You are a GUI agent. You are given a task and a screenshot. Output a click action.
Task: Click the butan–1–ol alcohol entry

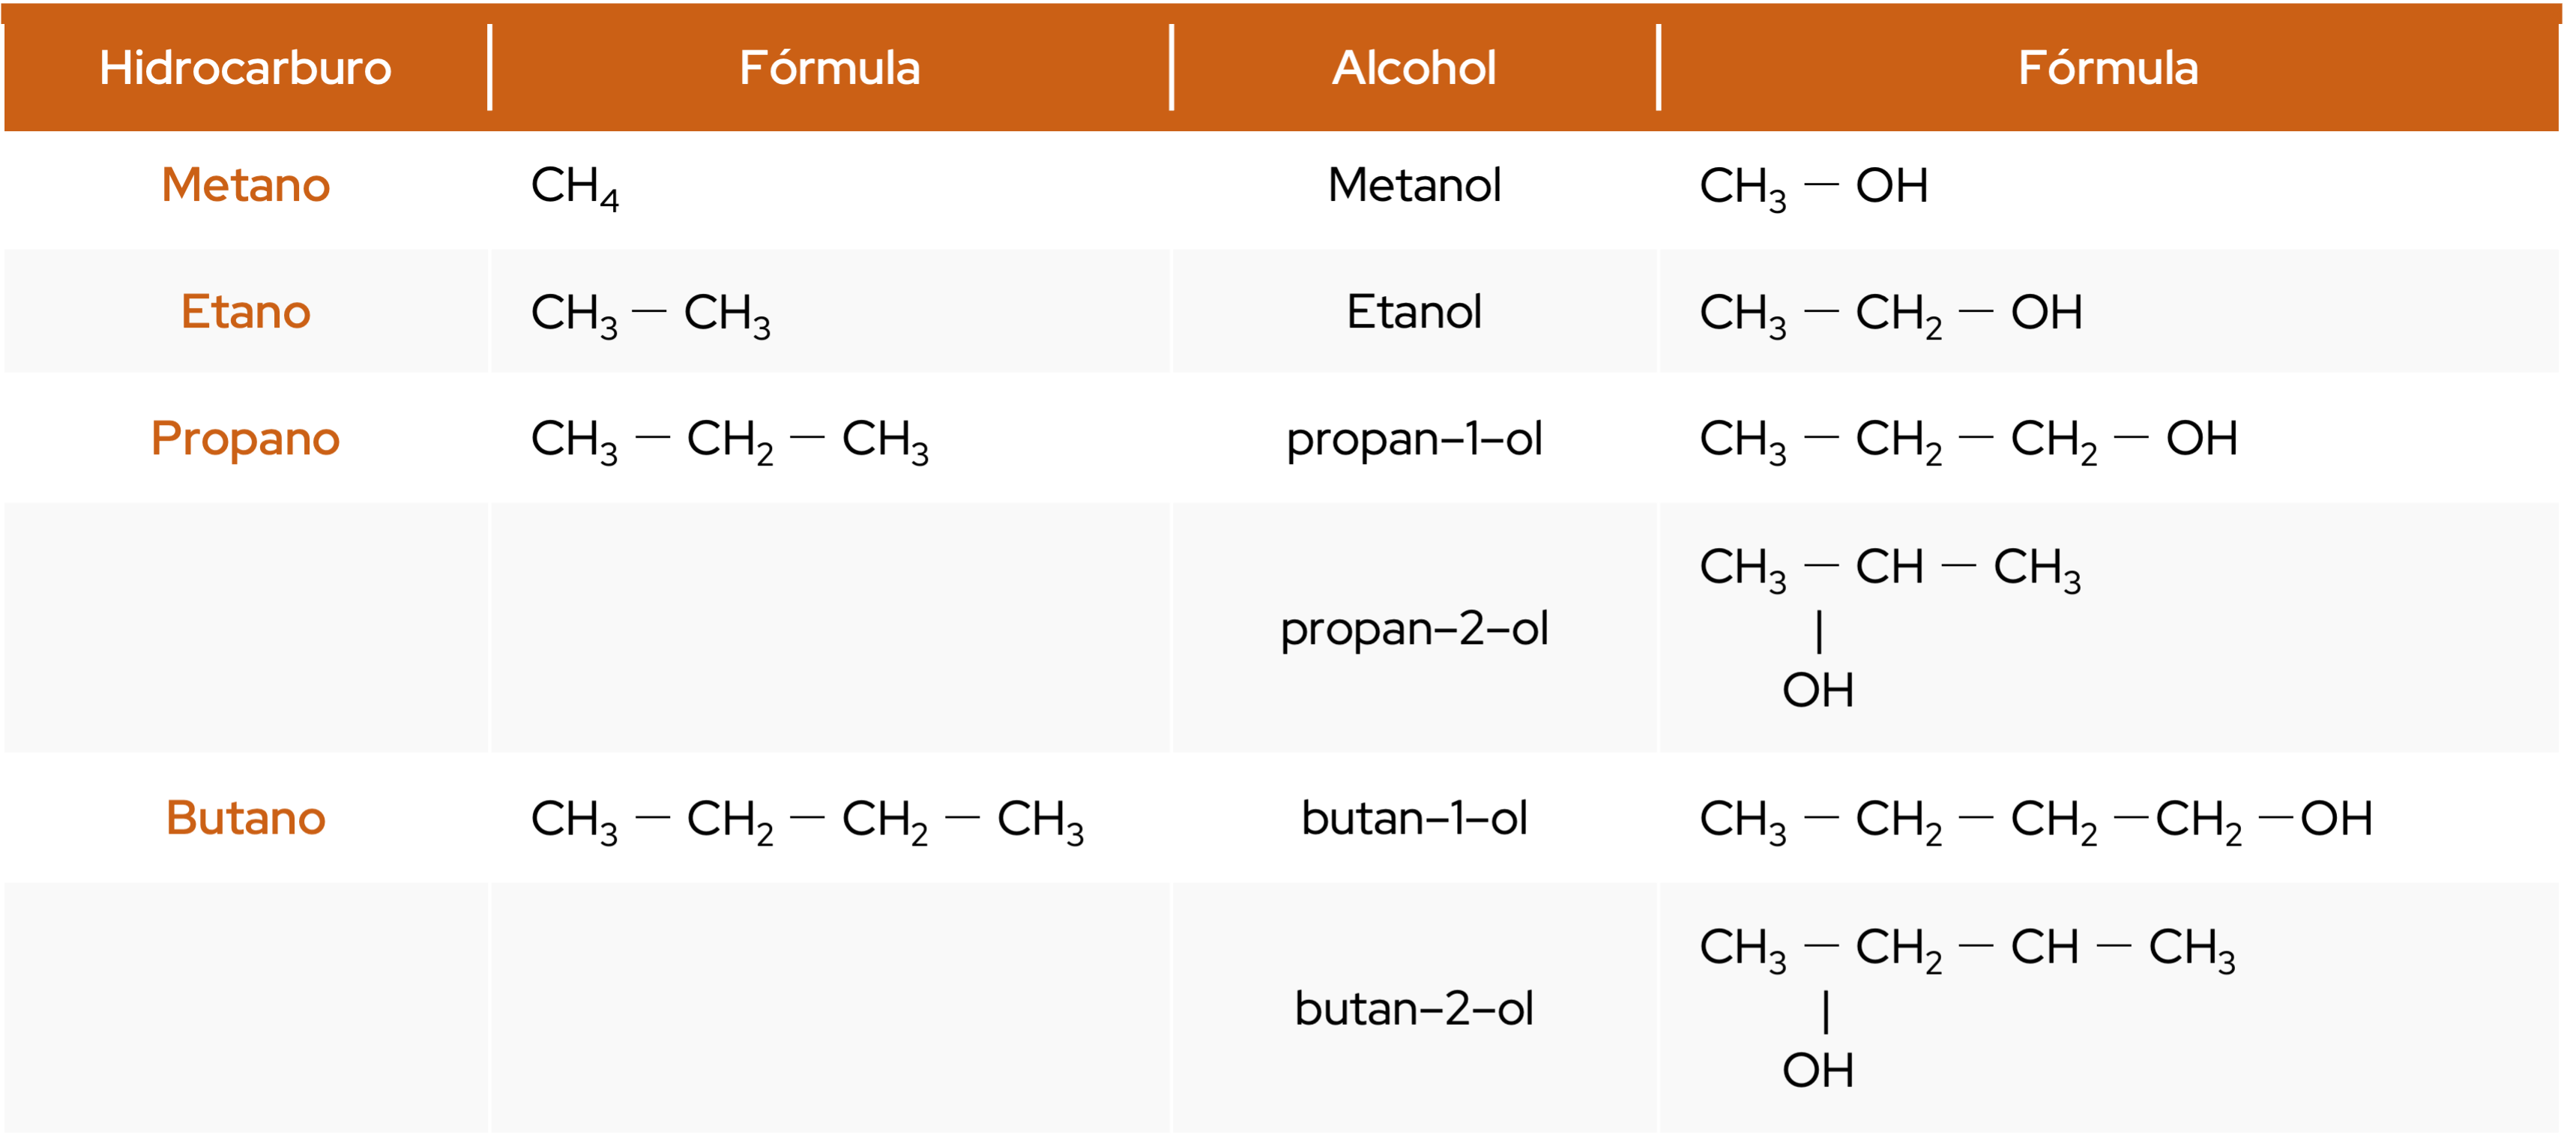(1414, 818)
